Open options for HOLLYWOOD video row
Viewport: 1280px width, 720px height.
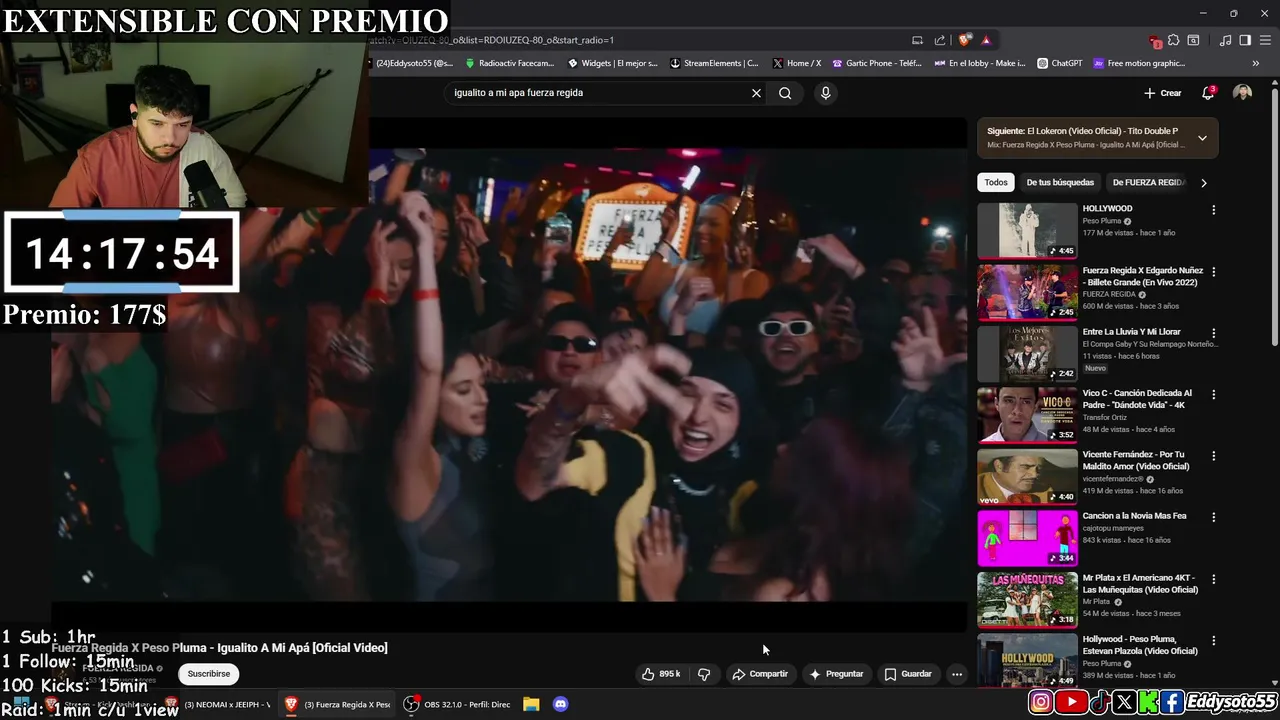pos(1213,210)
